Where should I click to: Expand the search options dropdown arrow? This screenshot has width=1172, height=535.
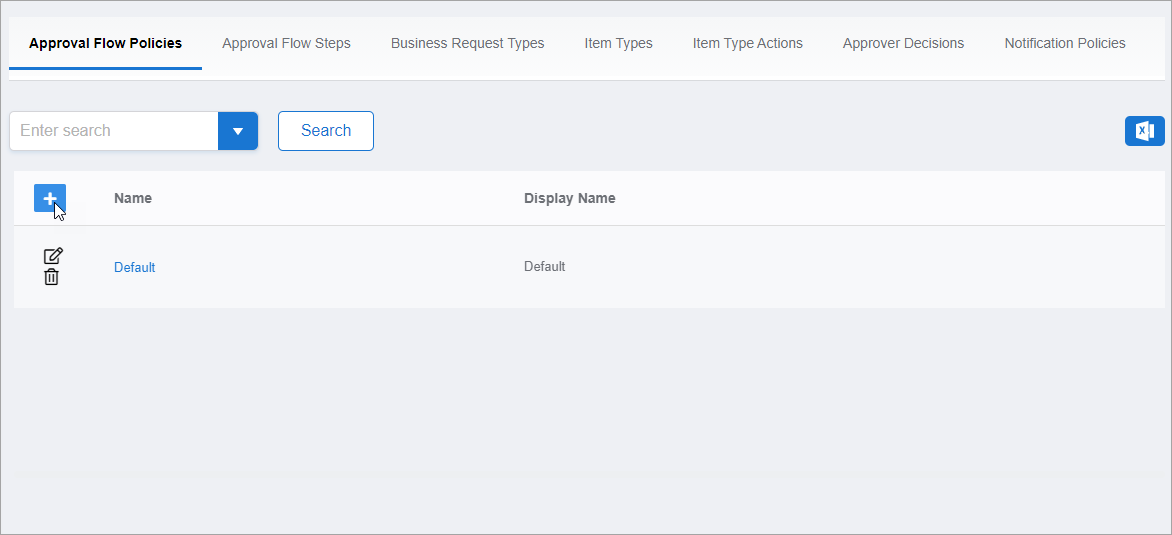point(238,131)
